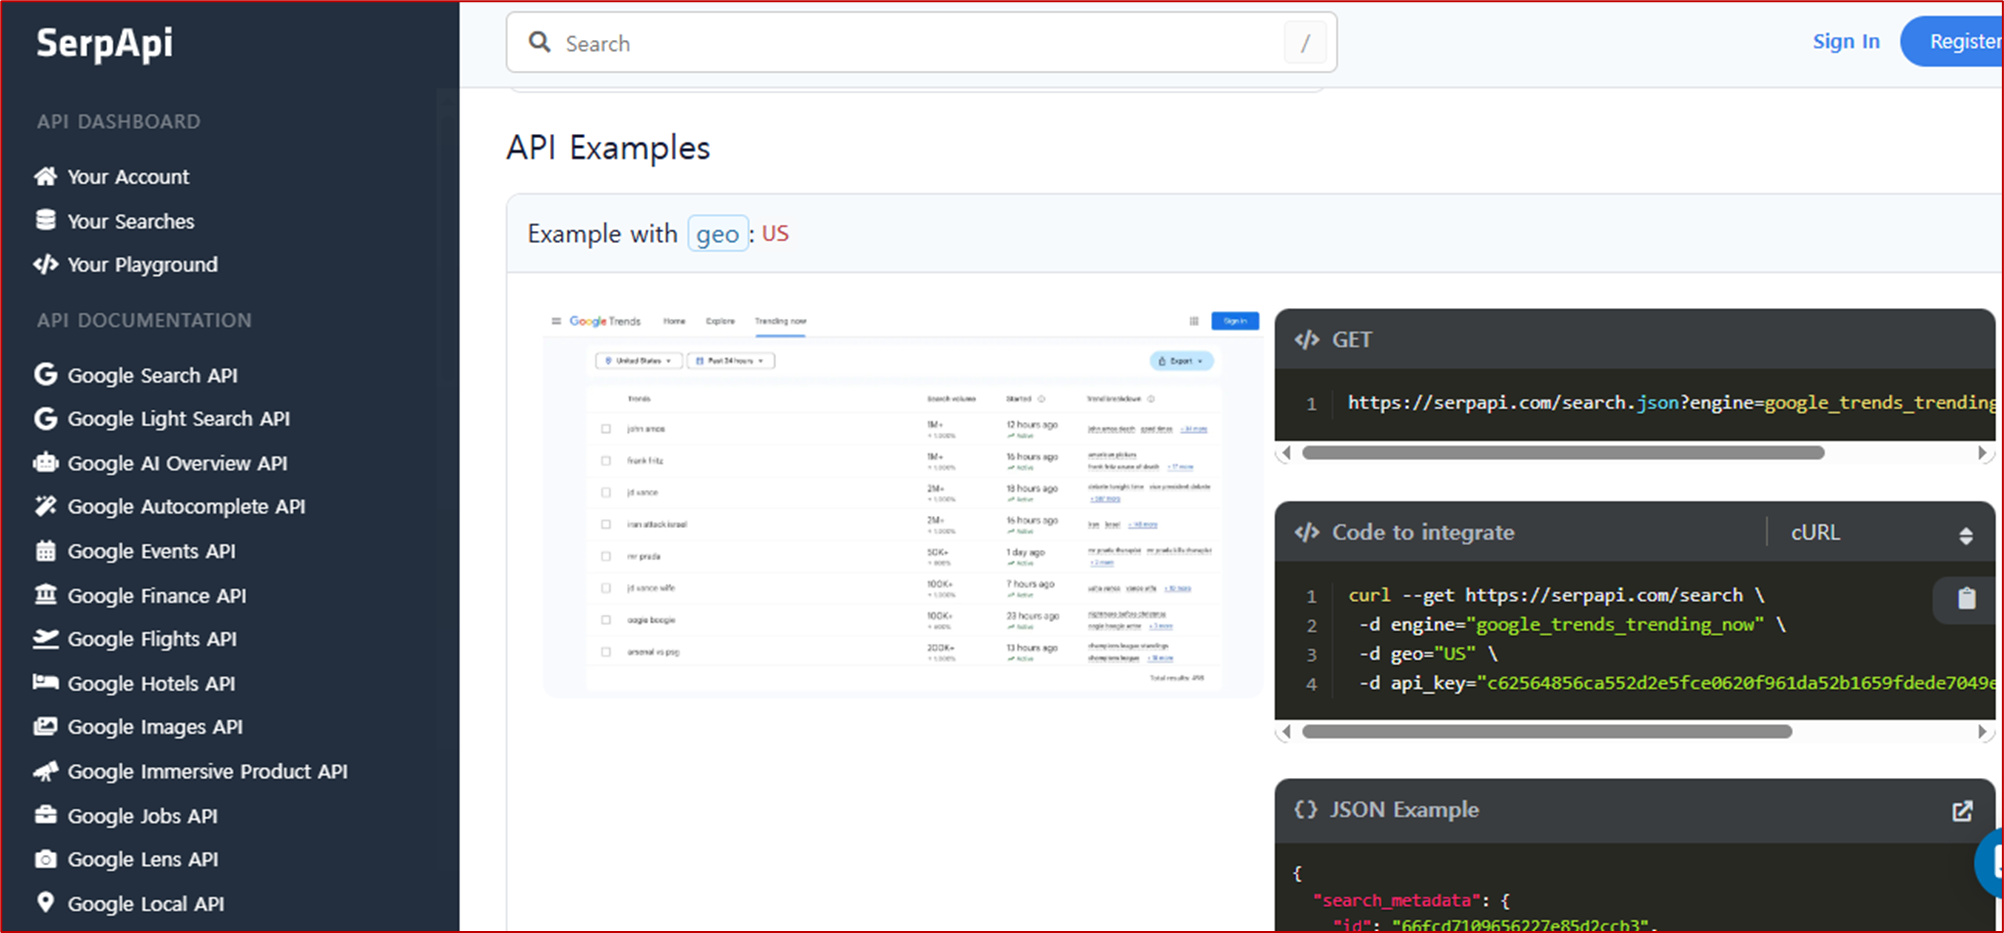Click the magic wand icon beside Google Autocomplete API
Screen dimensions: 2004x933
[x=45, y=506]
